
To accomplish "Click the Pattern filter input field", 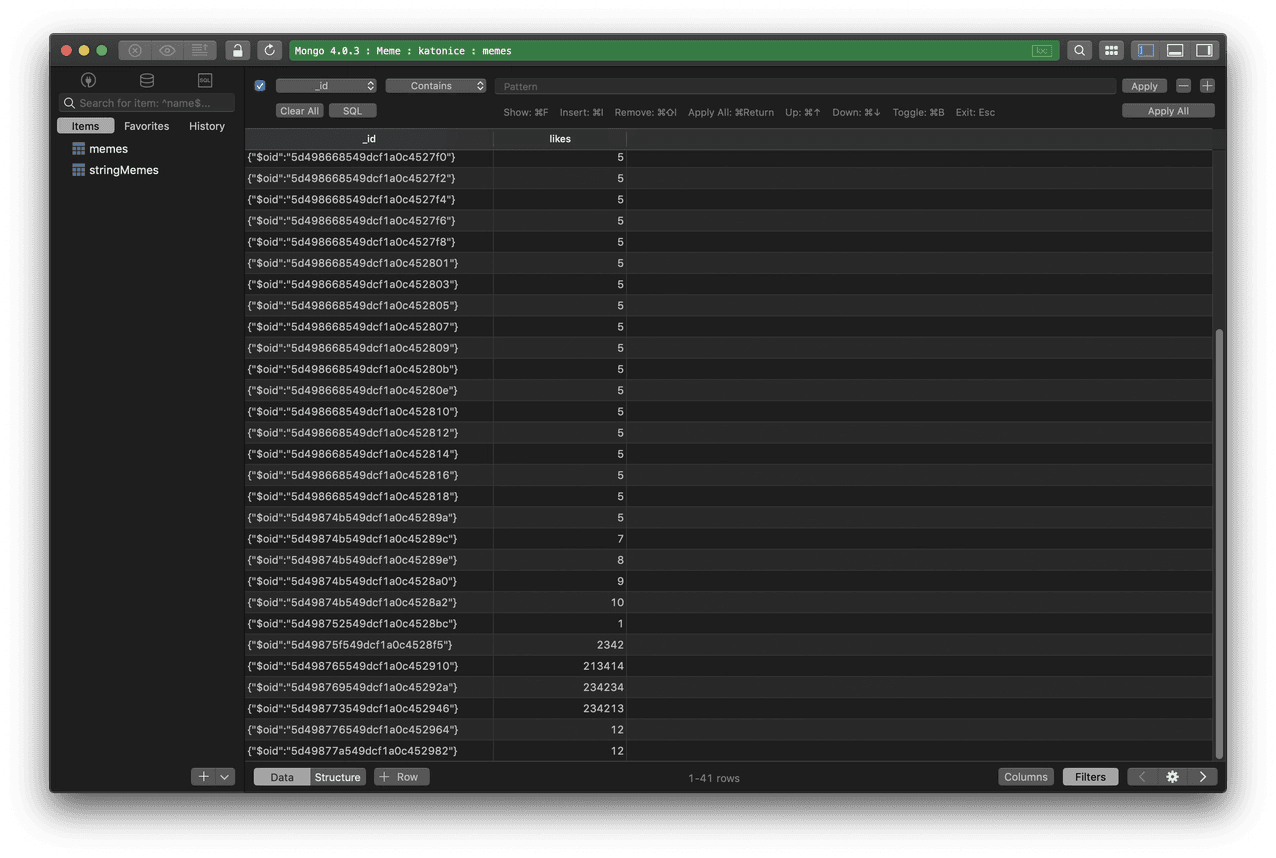I will click(x=804, y=87).
